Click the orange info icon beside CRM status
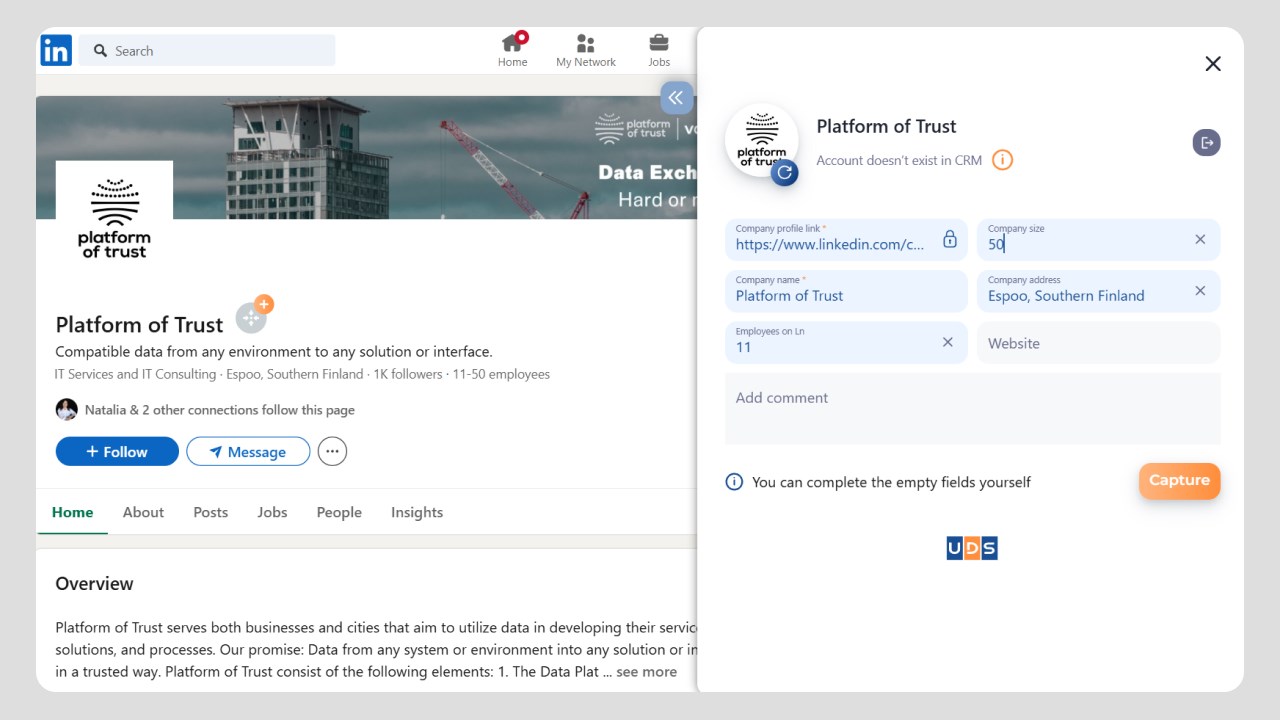This screenshot has height=720, width=1280. point(1002,160)
